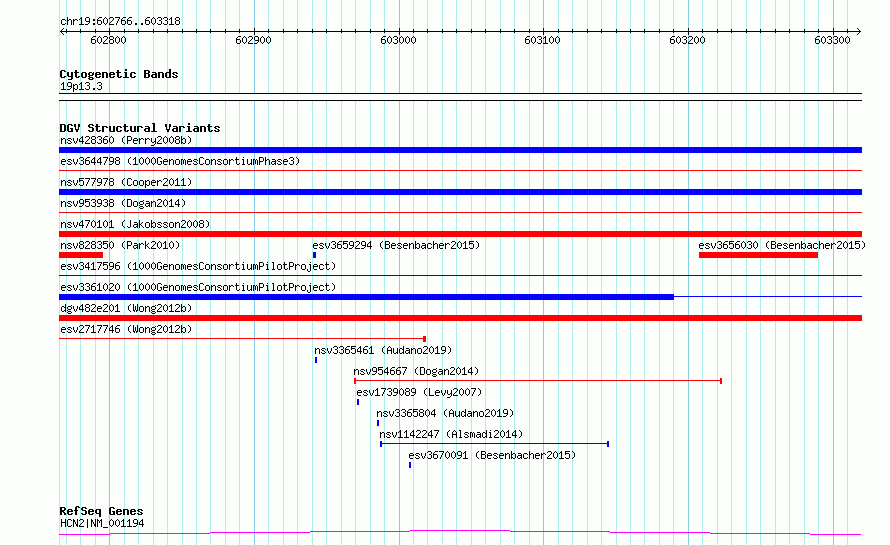Click variant label esv3670091 (Besenbacher2015)

492,455
